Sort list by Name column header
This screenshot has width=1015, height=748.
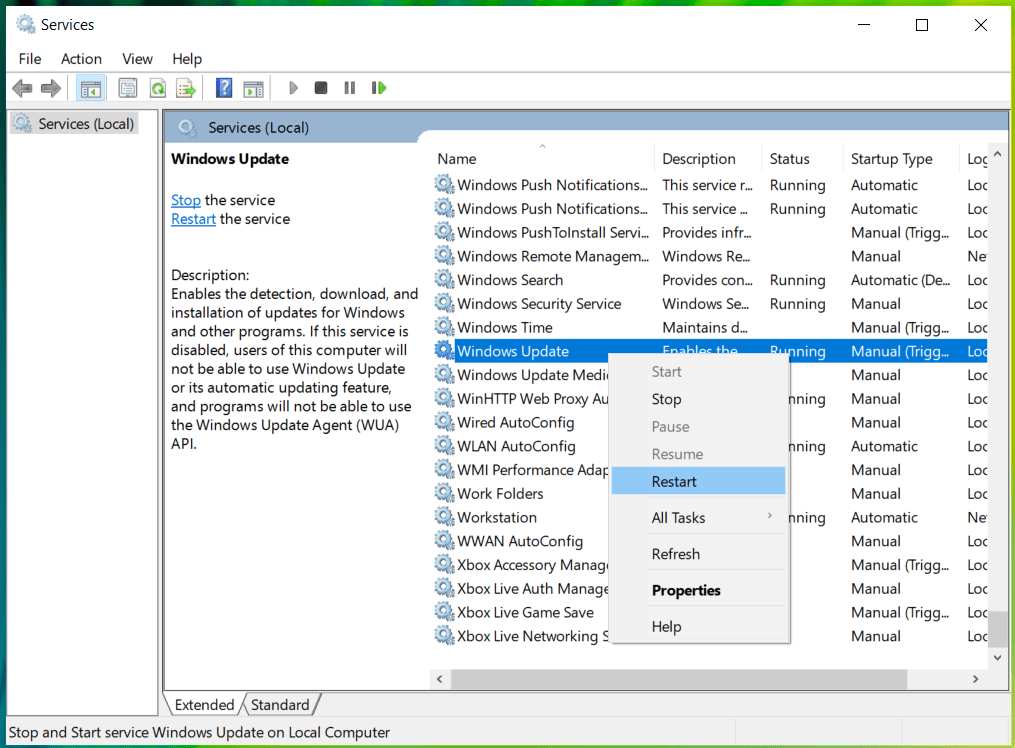457,159
